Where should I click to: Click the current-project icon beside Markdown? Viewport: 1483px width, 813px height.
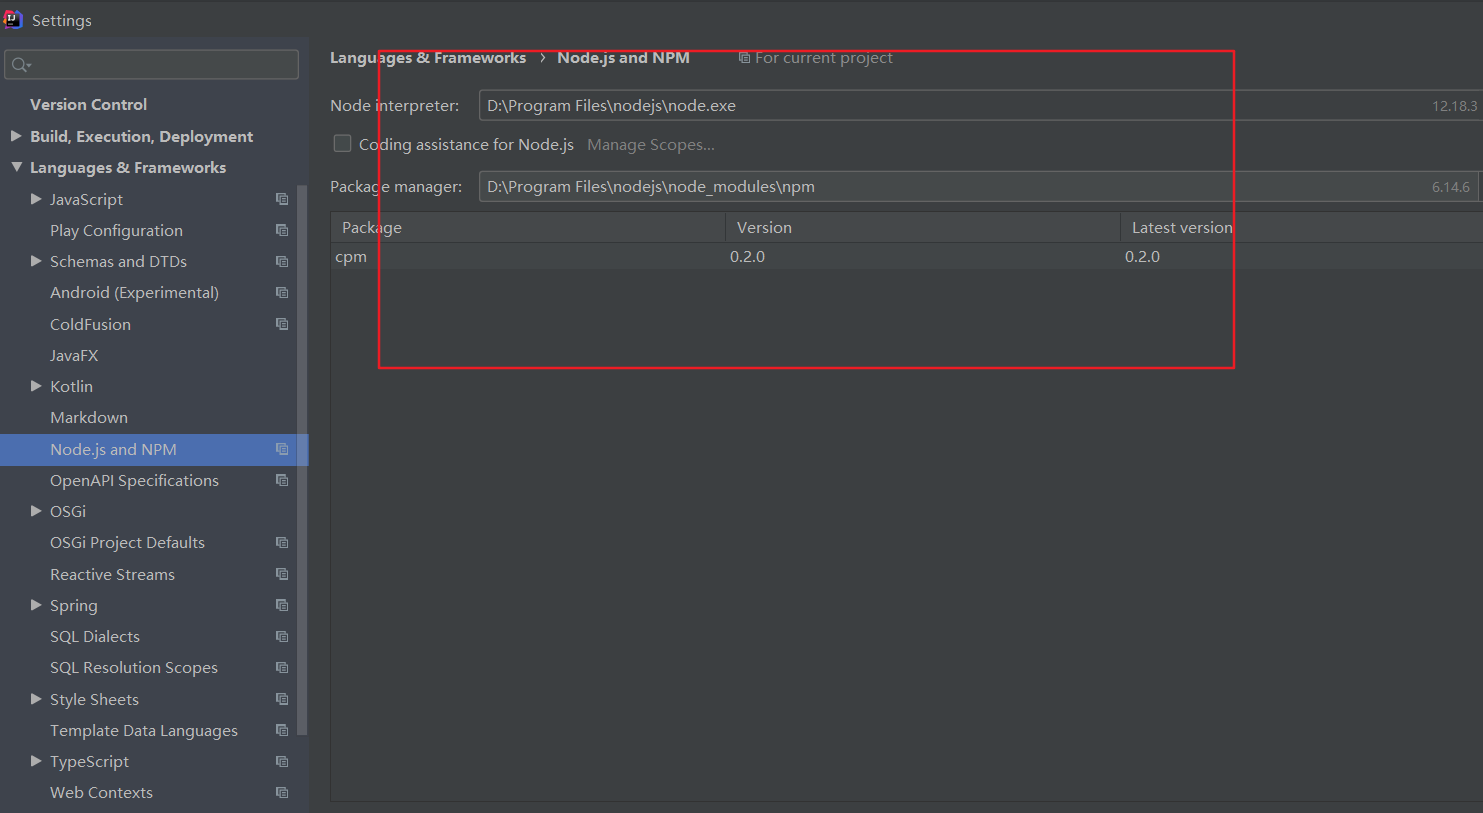282,417
